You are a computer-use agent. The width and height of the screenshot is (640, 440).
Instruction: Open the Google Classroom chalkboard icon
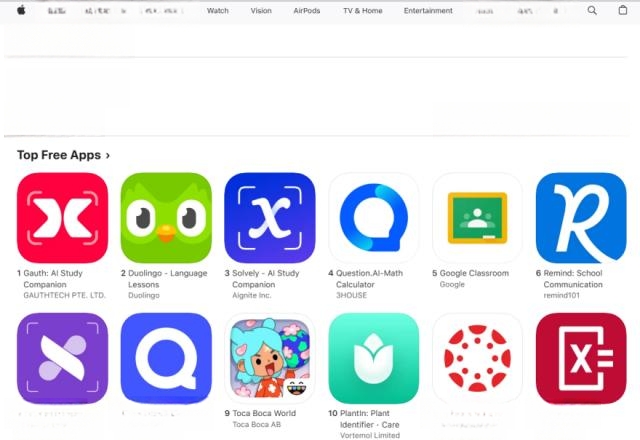(x=477, y=218)
